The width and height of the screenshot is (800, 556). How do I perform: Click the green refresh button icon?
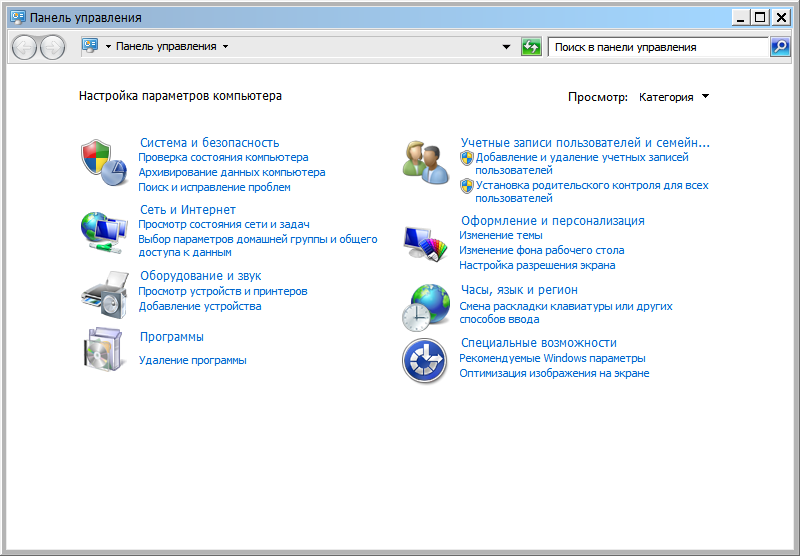(x=531, y=47)
